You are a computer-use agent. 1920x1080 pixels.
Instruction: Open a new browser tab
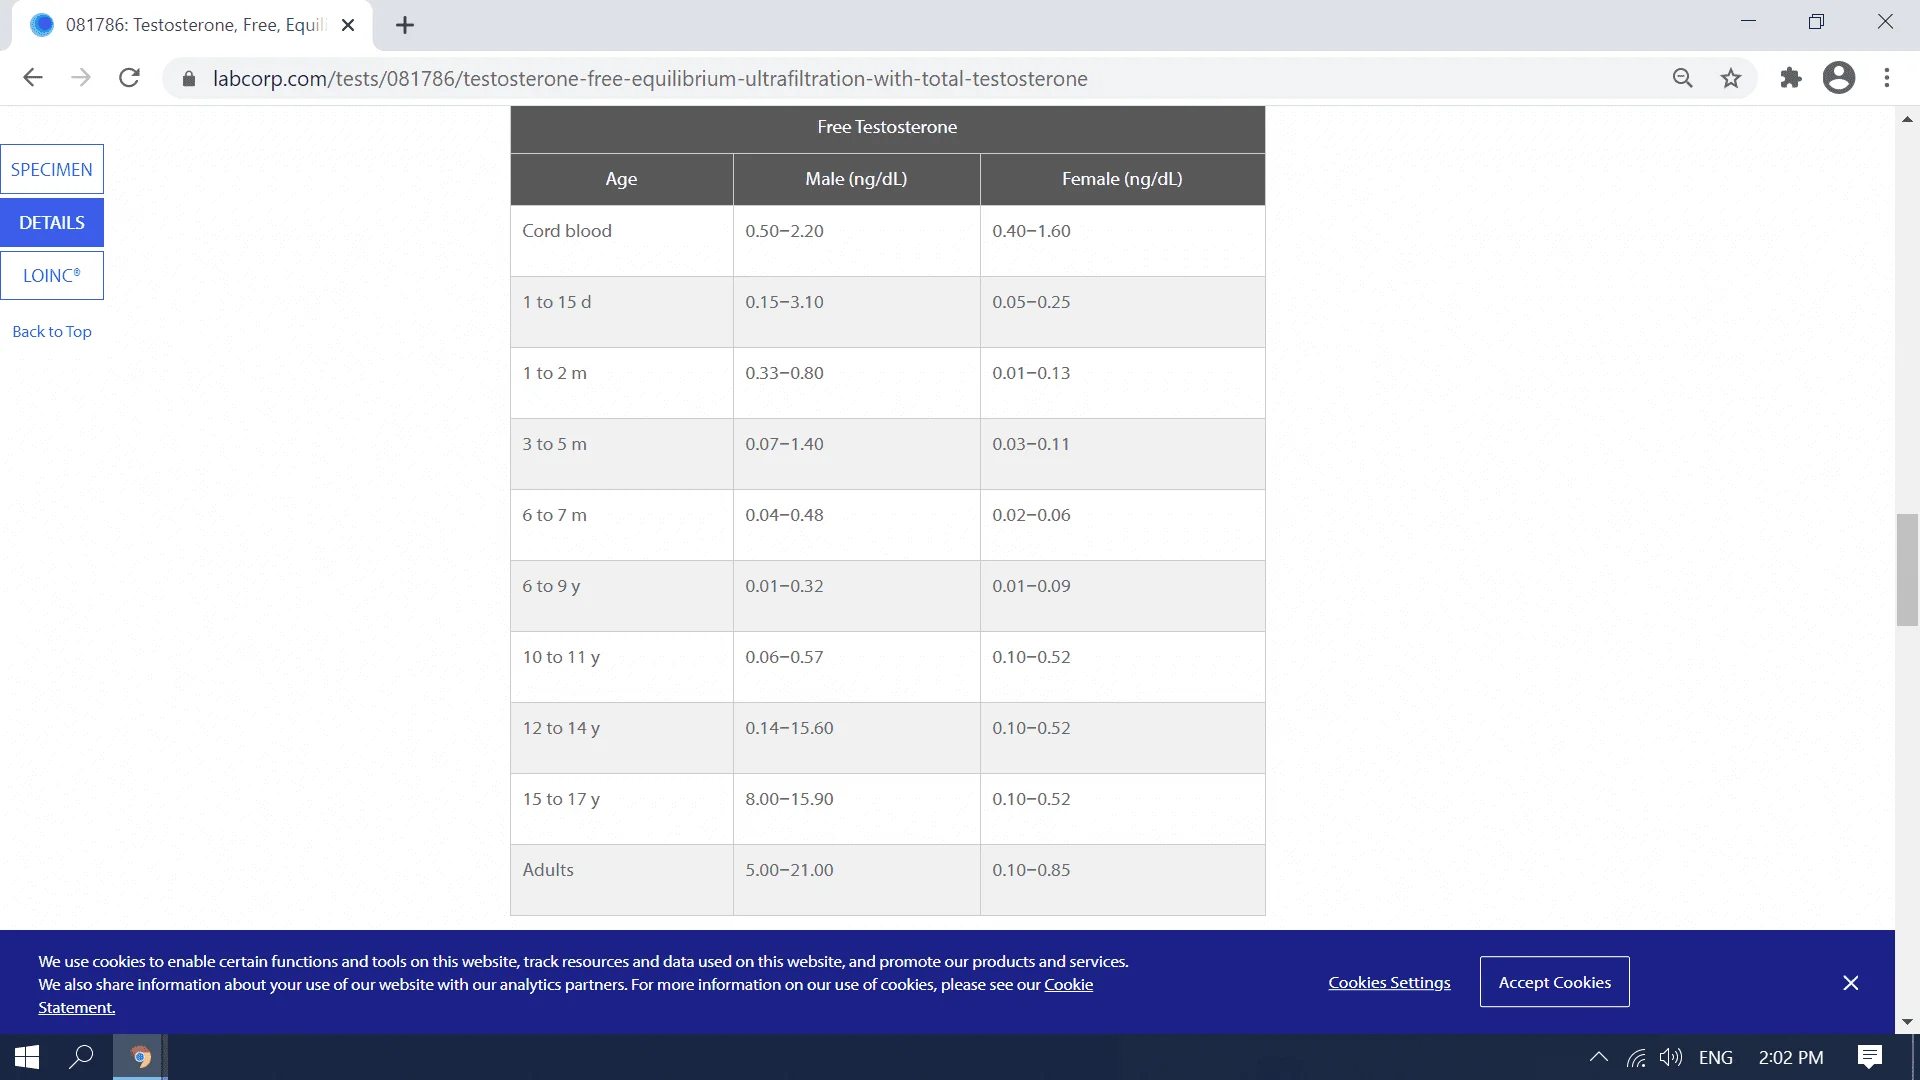click(405, 25)
